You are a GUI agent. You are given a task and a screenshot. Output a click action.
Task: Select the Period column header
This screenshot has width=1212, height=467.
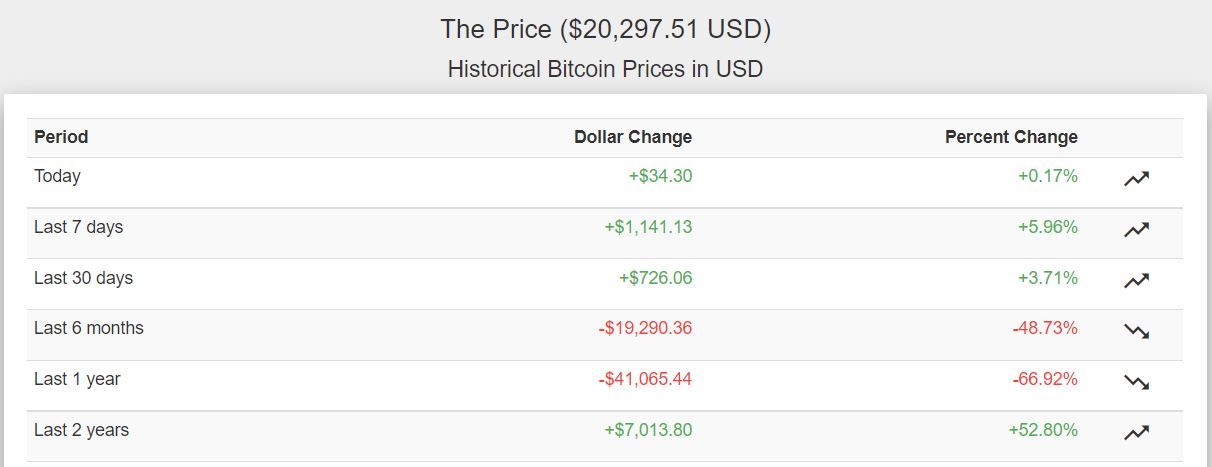click(61, 137)
